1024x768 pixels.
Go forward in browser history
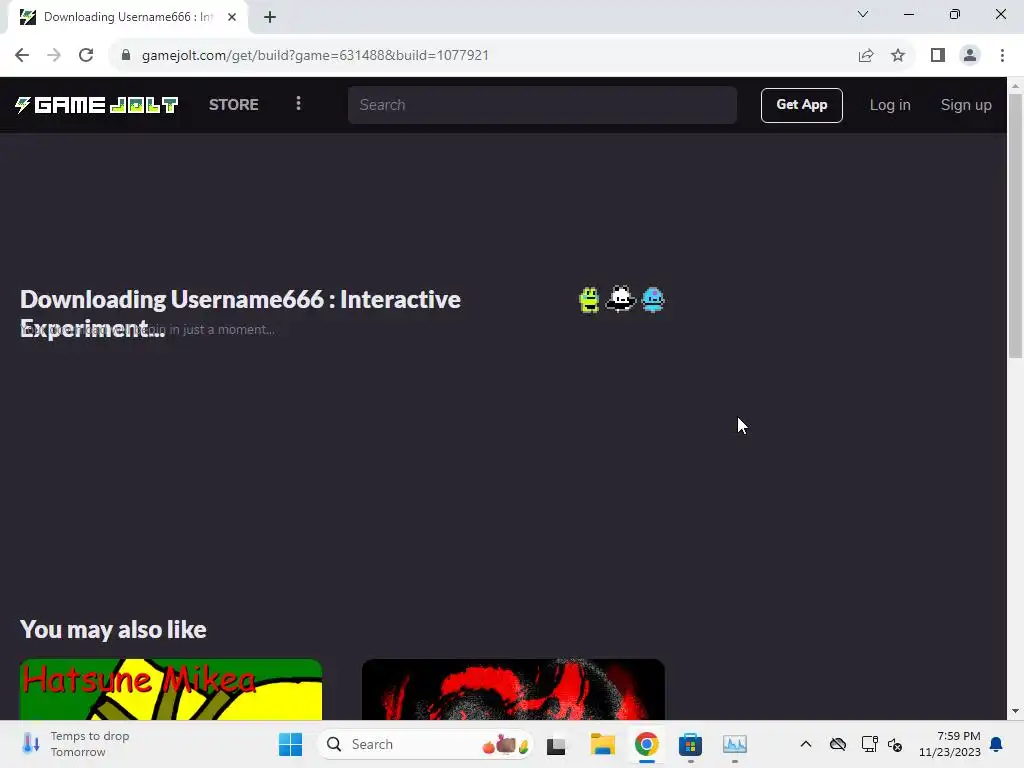(x=54, y=55)
